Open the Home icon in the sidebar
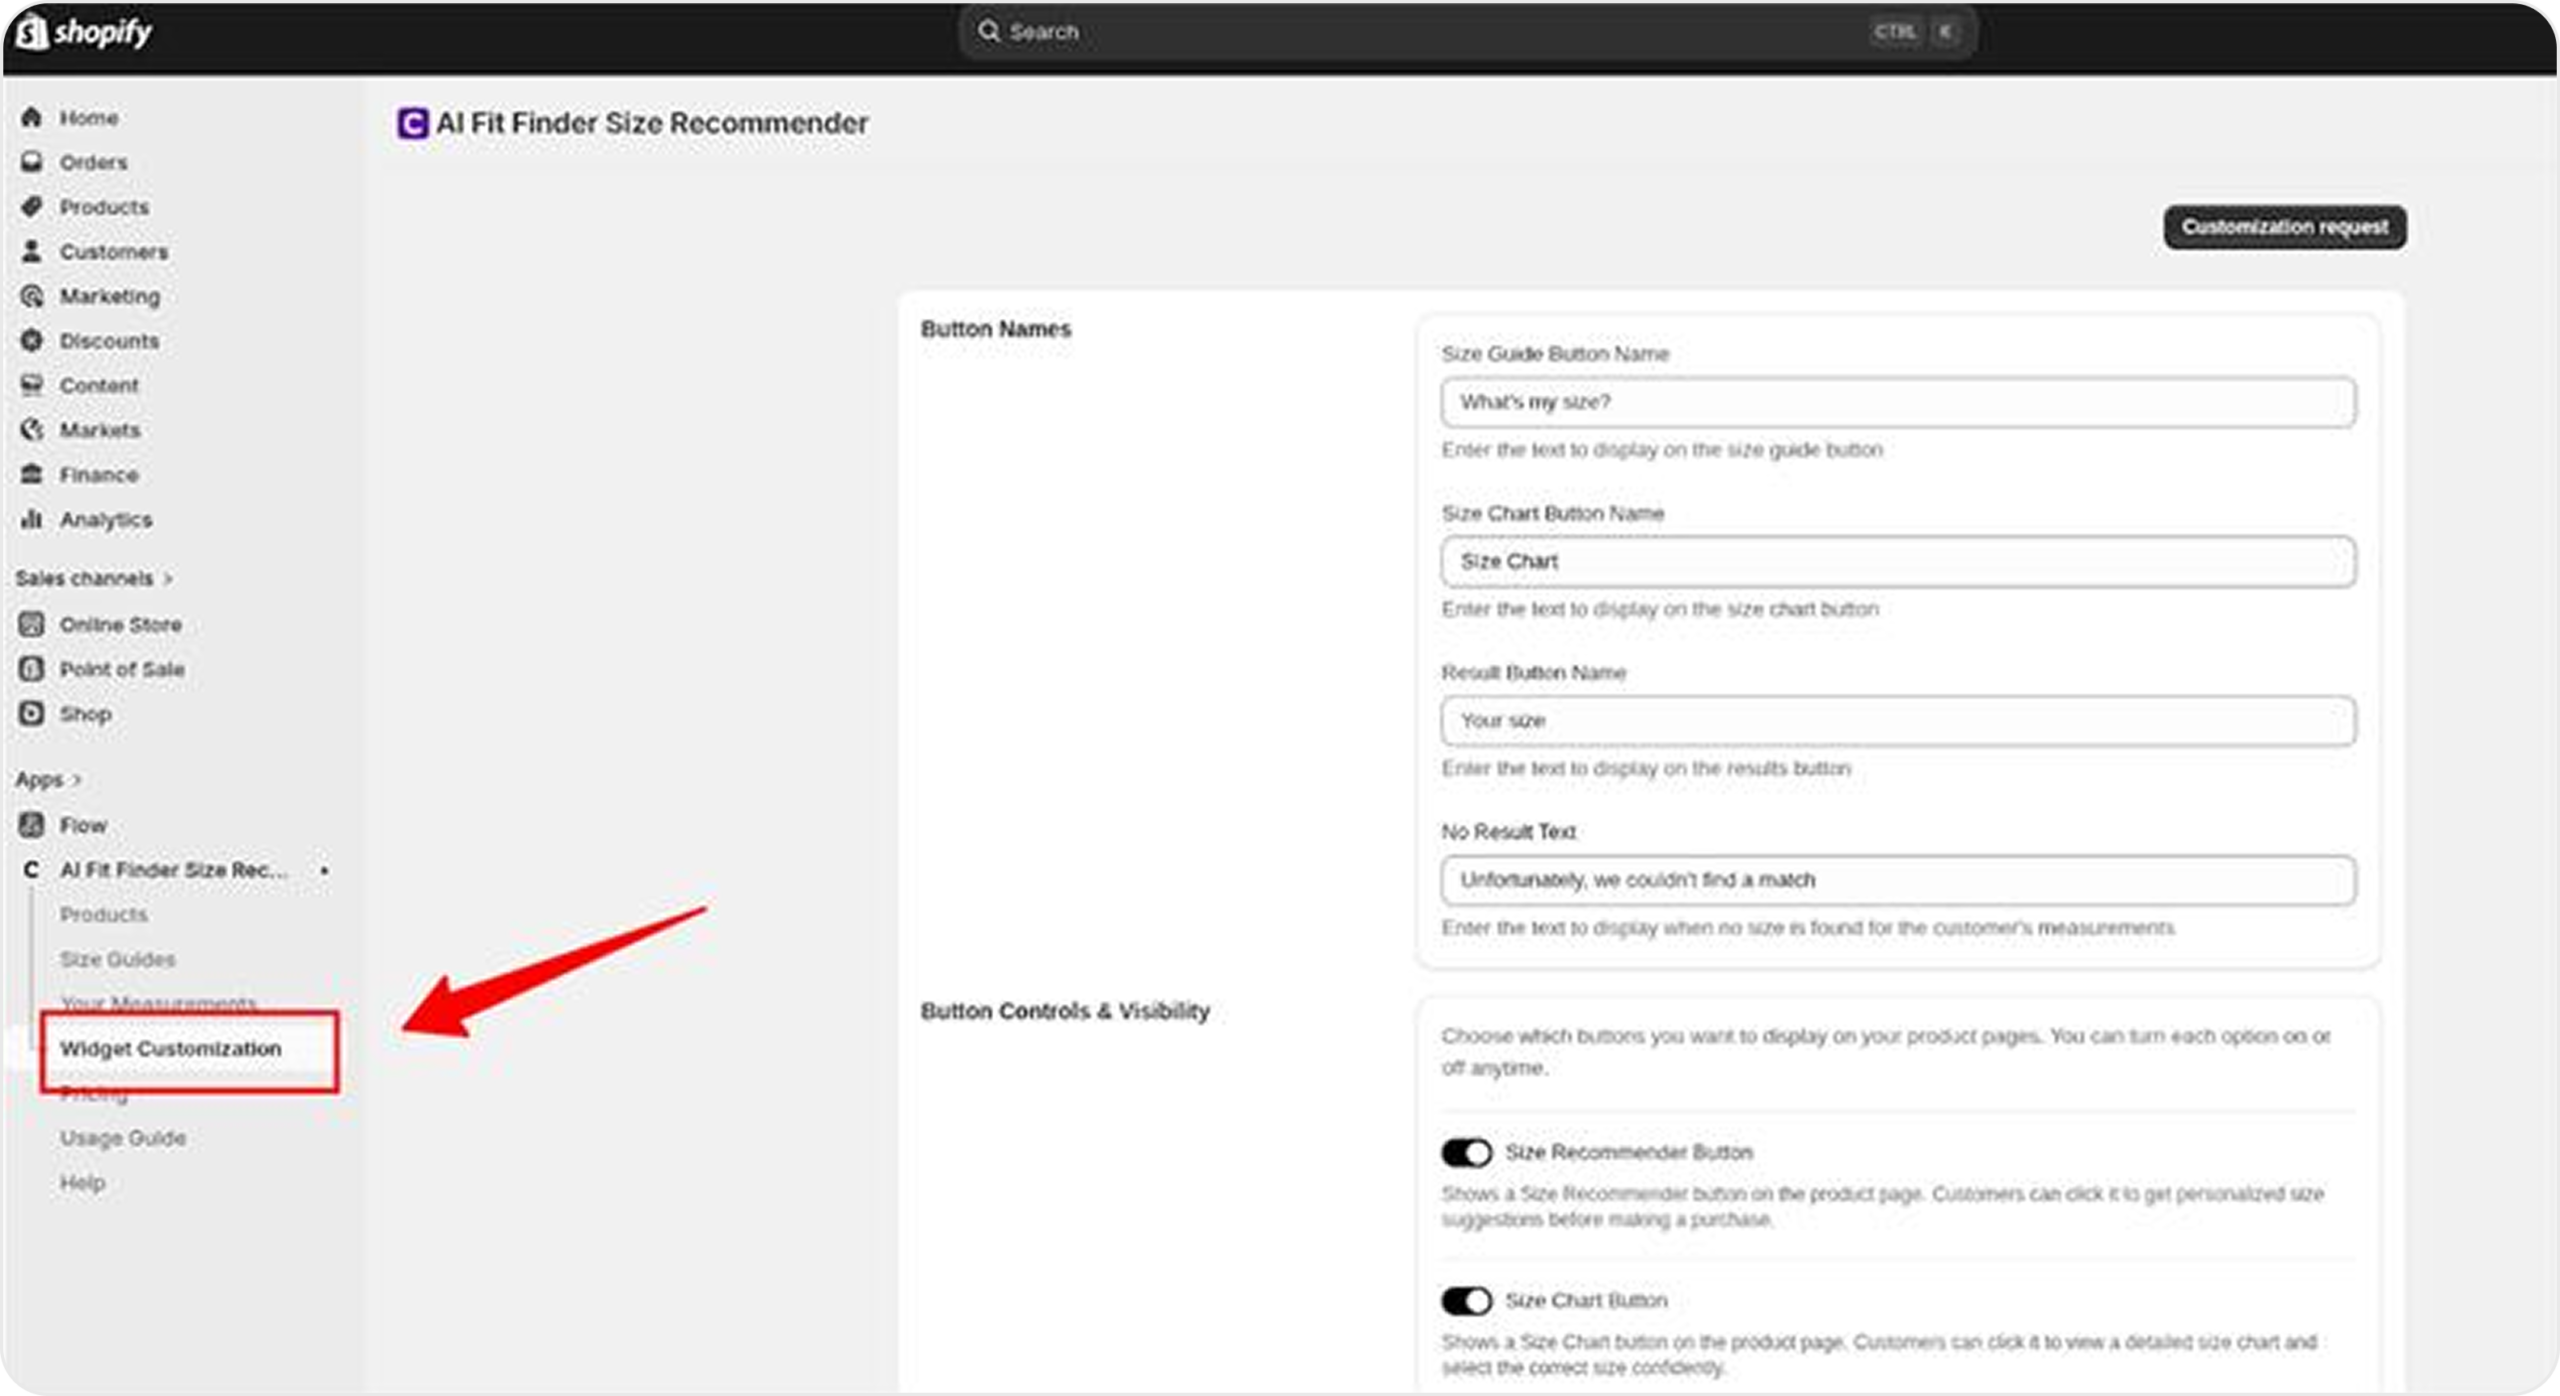 click(x=32, y=117)
